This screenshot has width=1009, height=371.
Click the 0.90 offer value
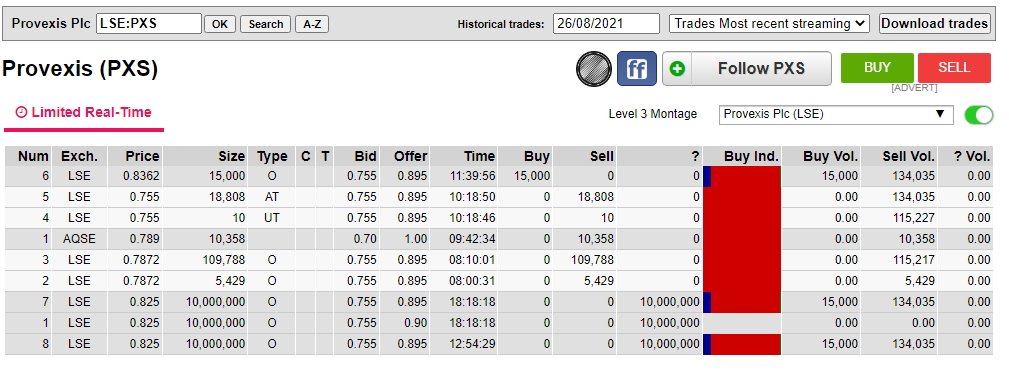click(416, 323)
